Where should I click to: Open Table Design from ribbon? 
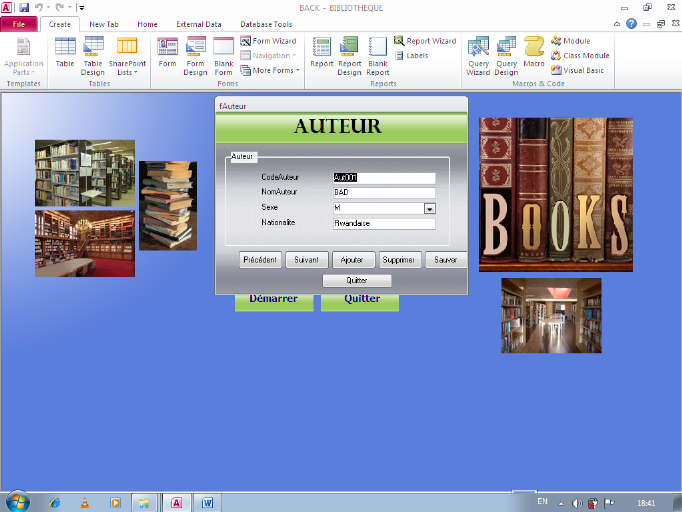pyautogui.click(x=93, y=56)
